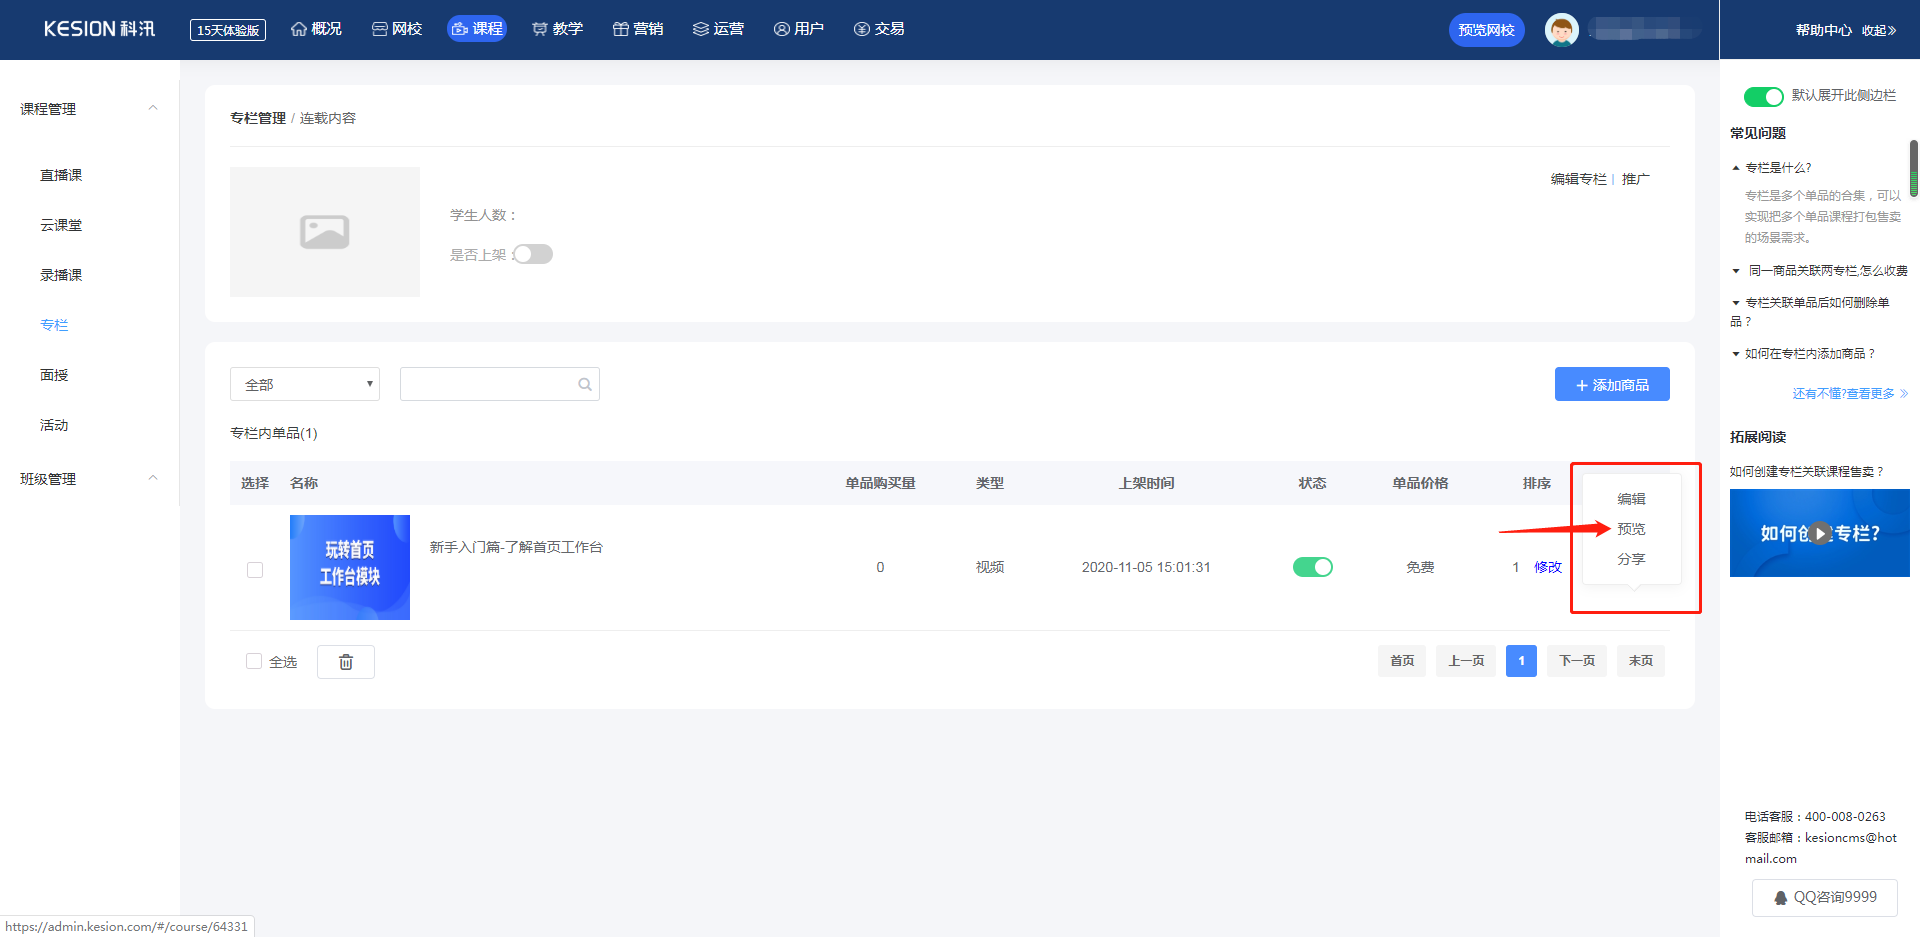Check the 全选 select-all checkbox
The height and width of the screenshot is (937, 1920).
[254, 661]
